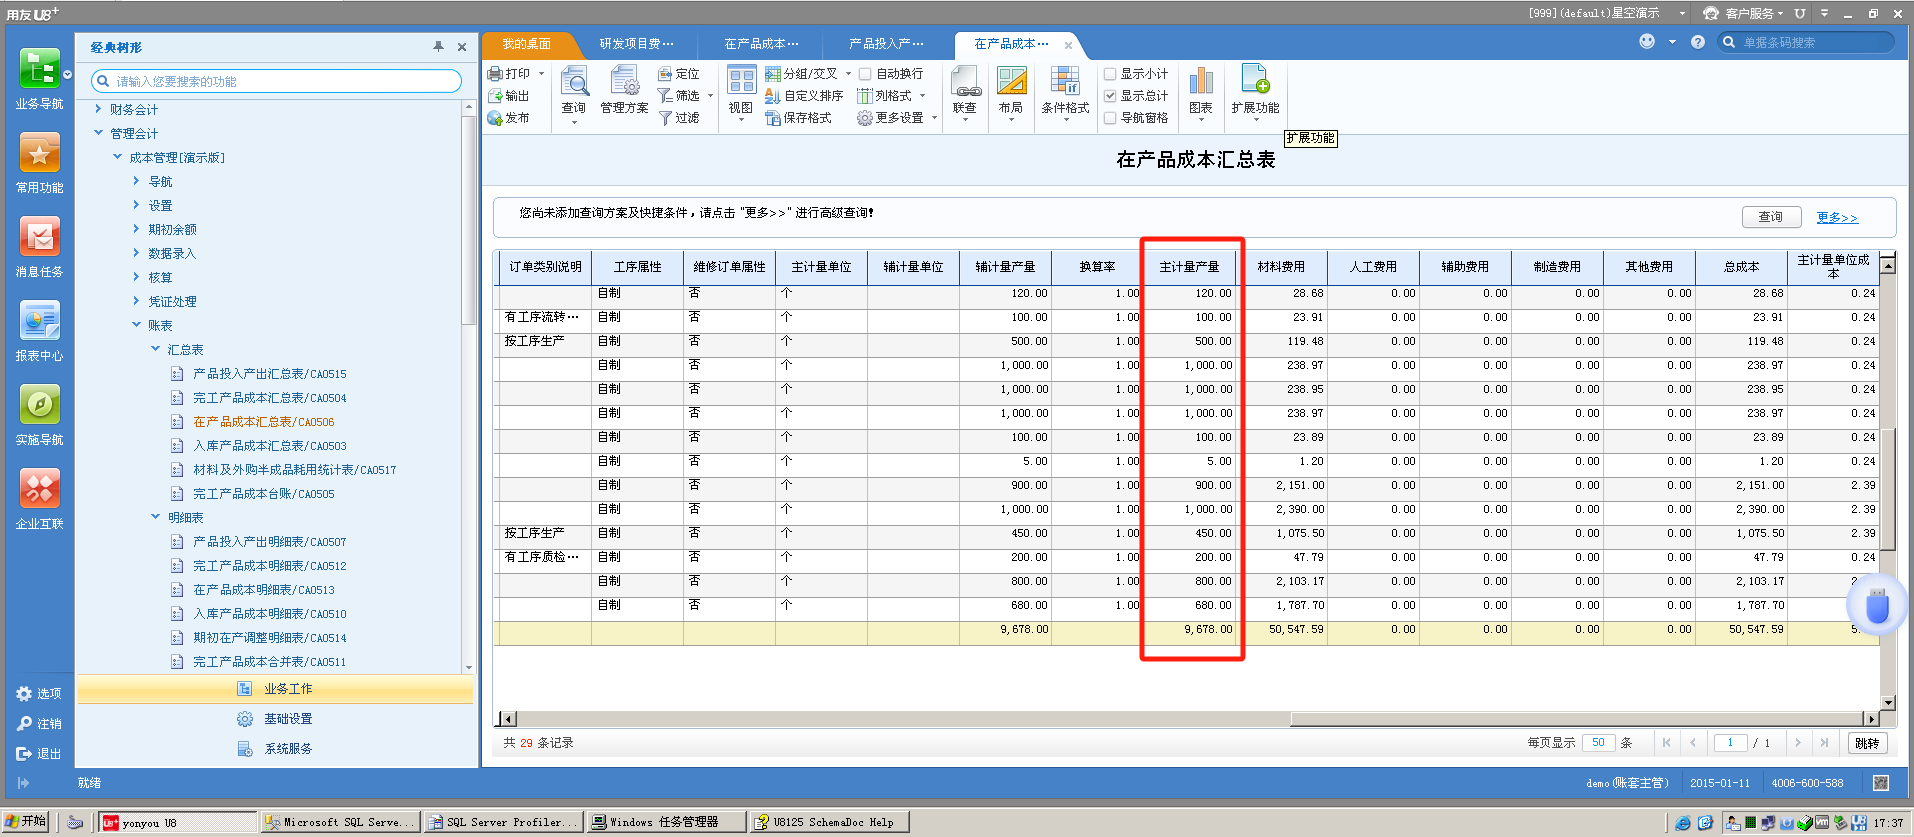
Task: Click the 视图 view icon
Action: point(741,82)
